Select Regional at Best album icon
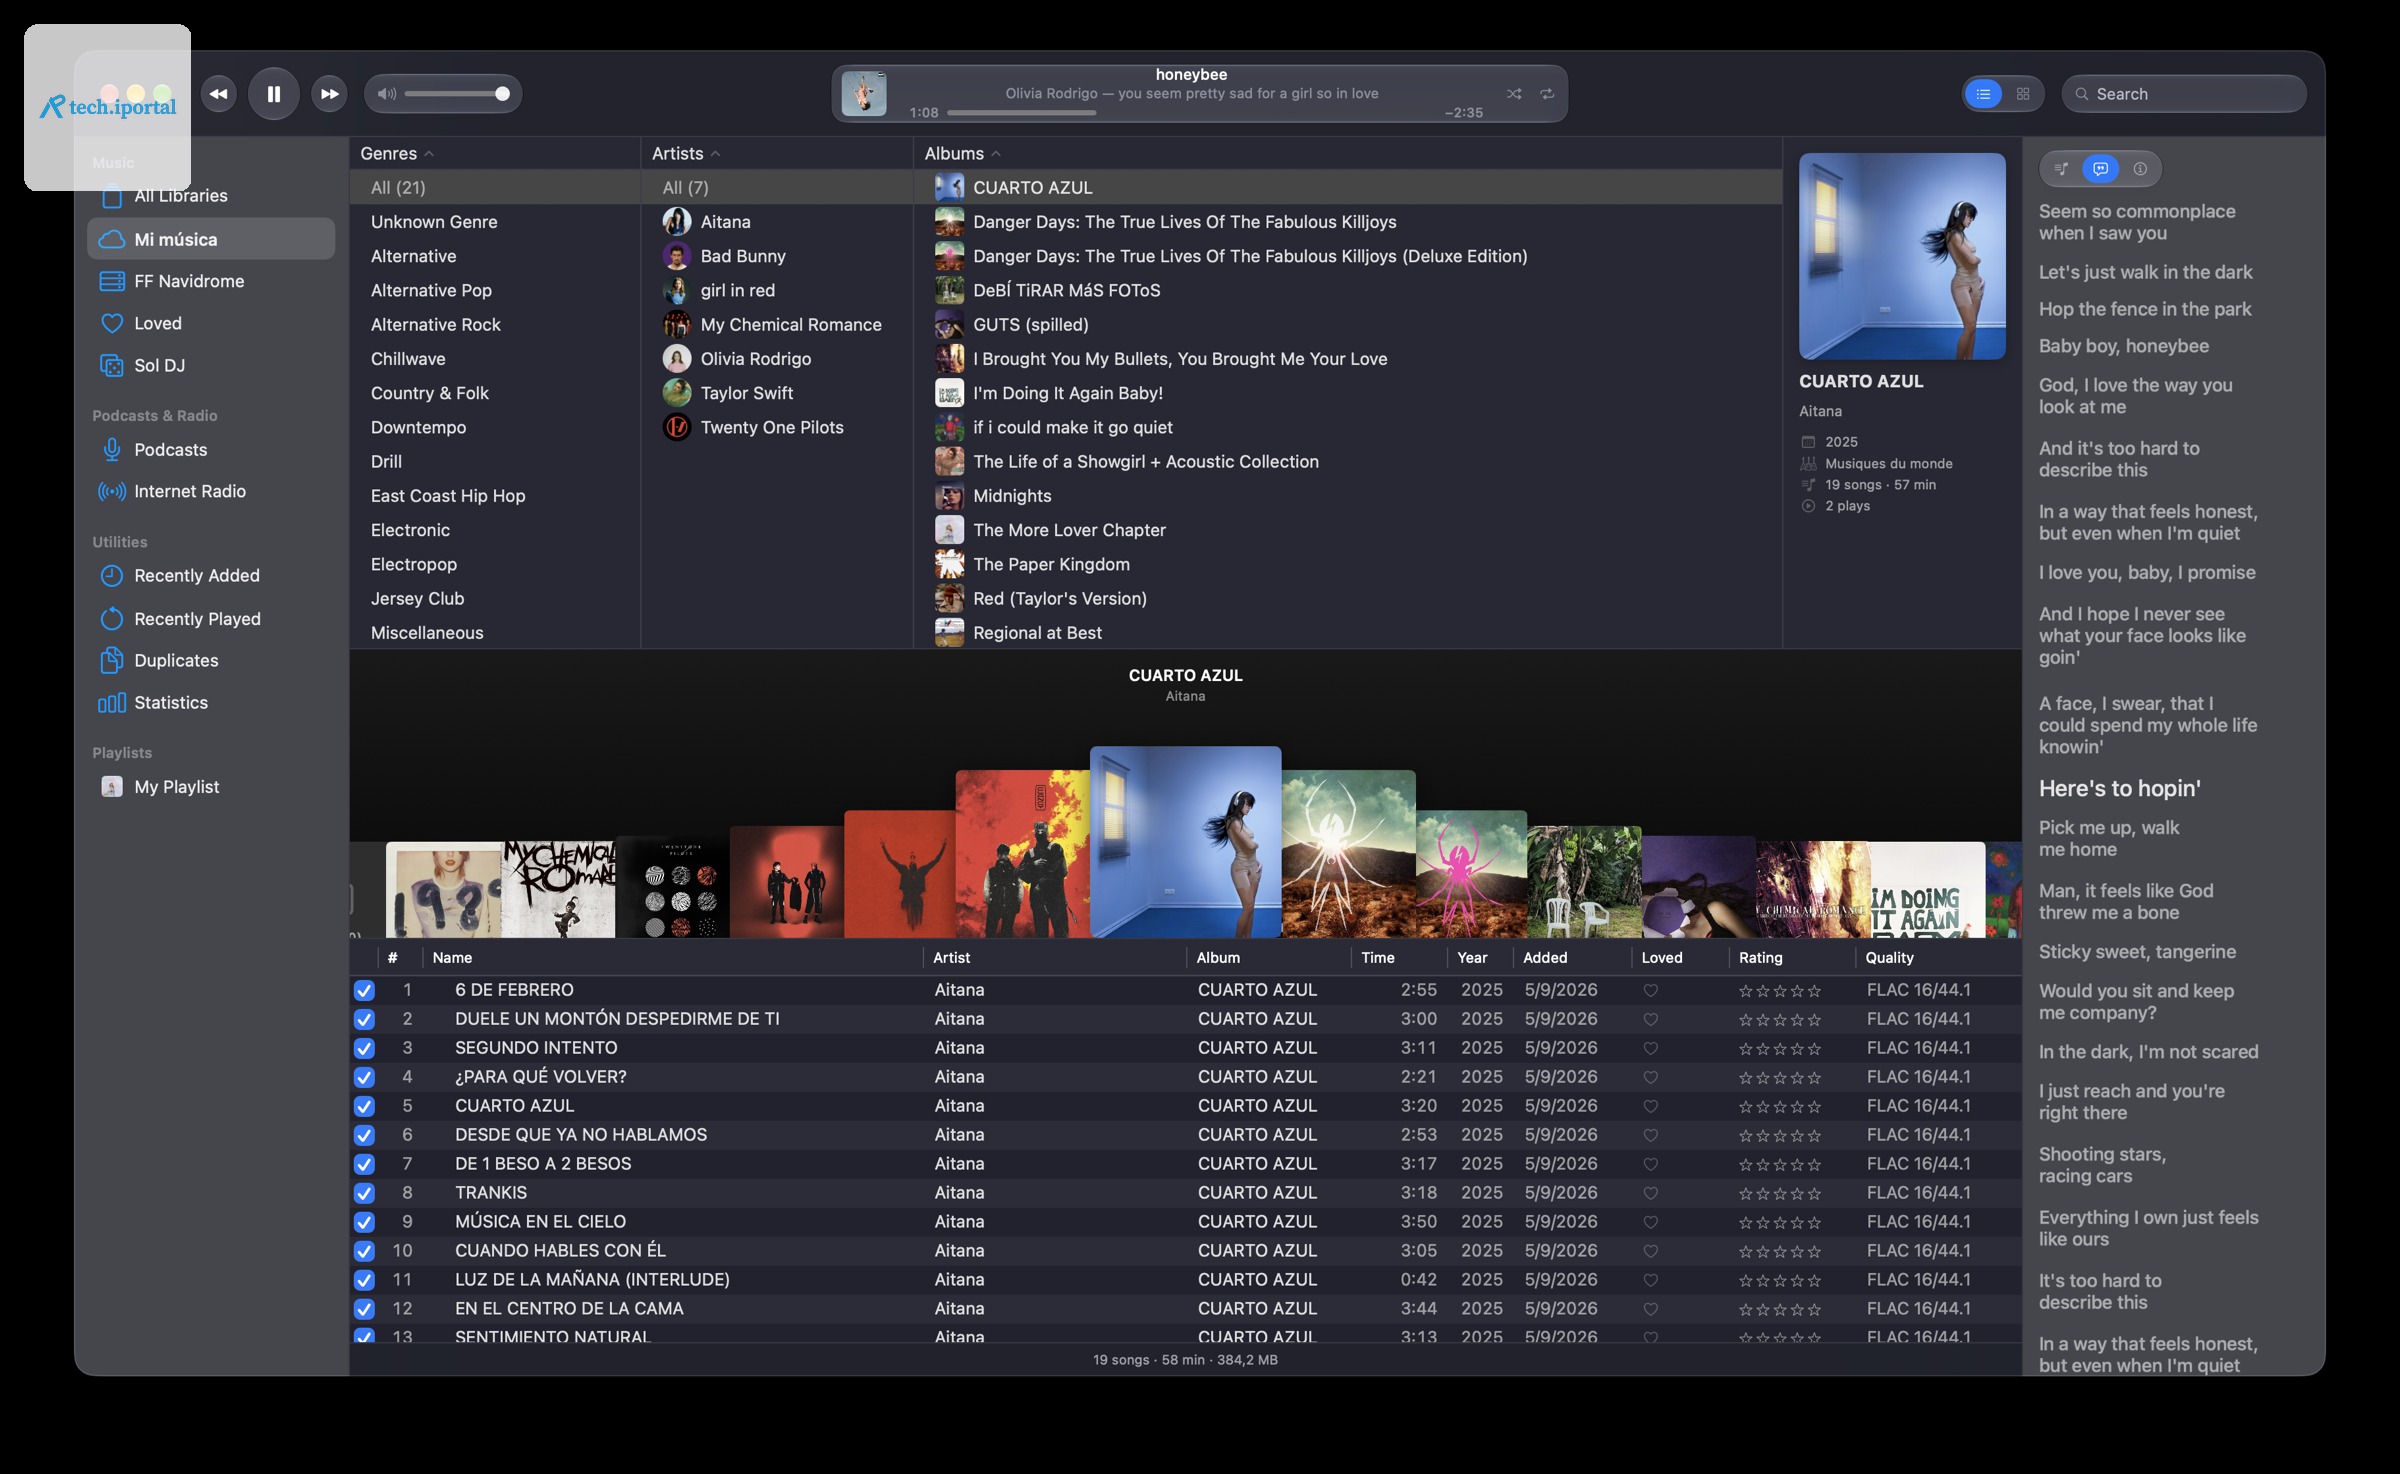Image resolution: width=2400 pixels, height=1474 pixels. 949,633
